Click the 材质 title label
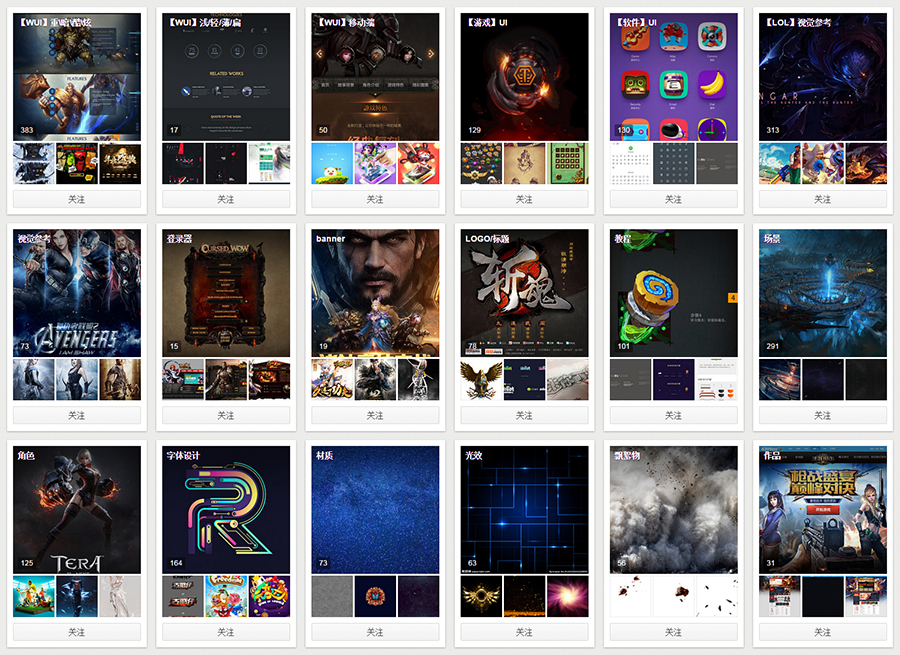The image size is (900, 655). click(x=324, y=455)
